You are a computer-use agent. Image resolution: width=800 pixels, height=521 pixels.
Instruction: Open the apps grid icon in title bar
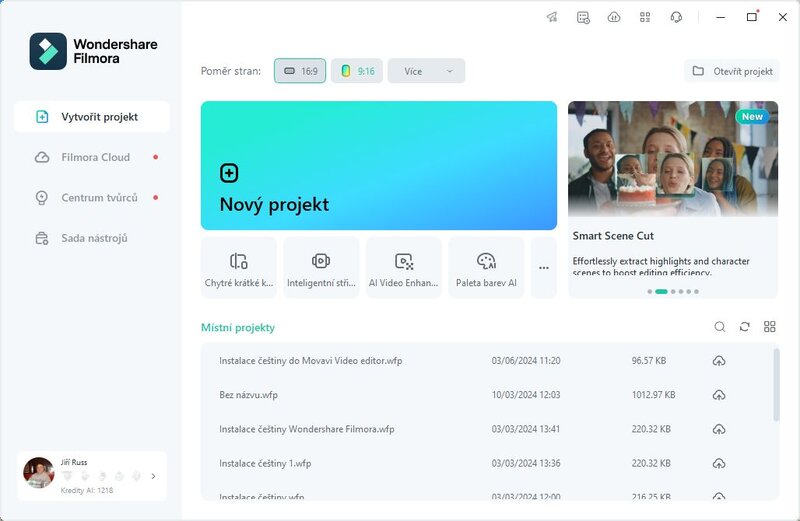(645, 17)
